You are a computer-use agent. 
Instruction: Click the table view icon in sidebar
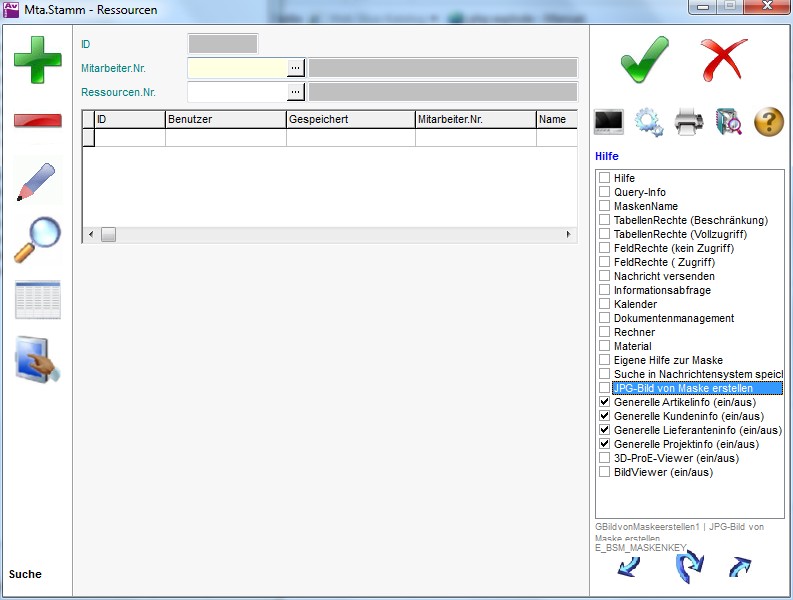pos(37,300)
